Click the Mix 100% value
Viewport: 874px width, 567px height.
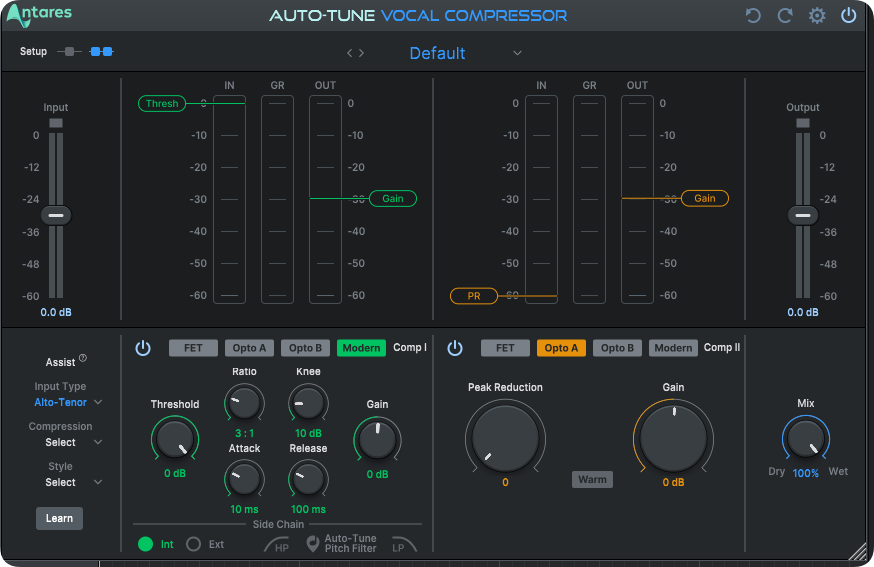coord(805,473)
